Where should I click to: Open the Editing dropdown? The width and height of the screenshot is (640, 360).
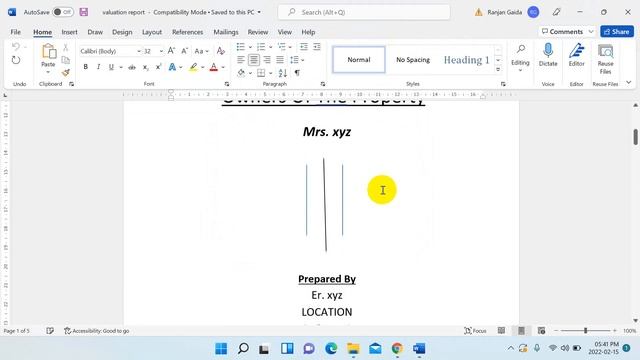click(x=520, y=58)
